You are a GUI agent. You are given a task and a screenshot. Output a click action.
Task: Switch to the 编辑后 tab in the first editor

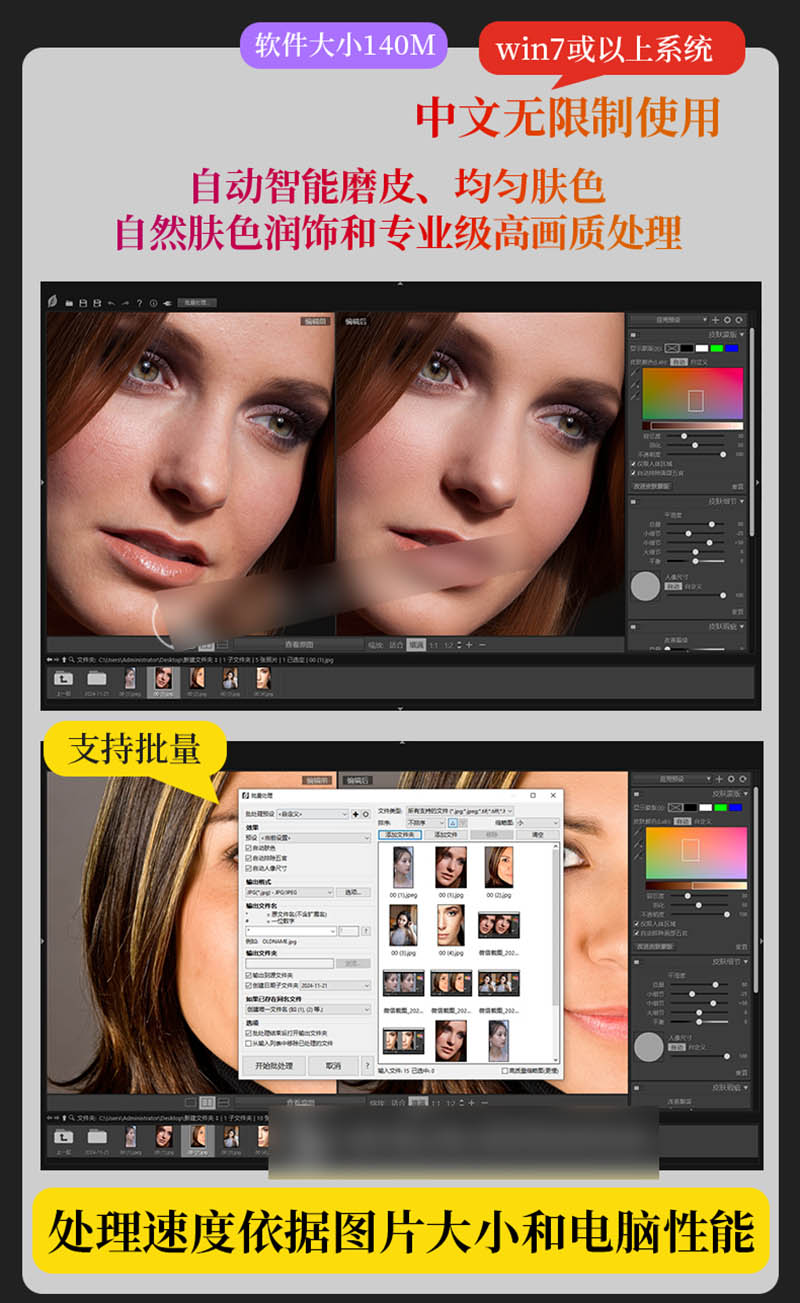click(356, 321)
